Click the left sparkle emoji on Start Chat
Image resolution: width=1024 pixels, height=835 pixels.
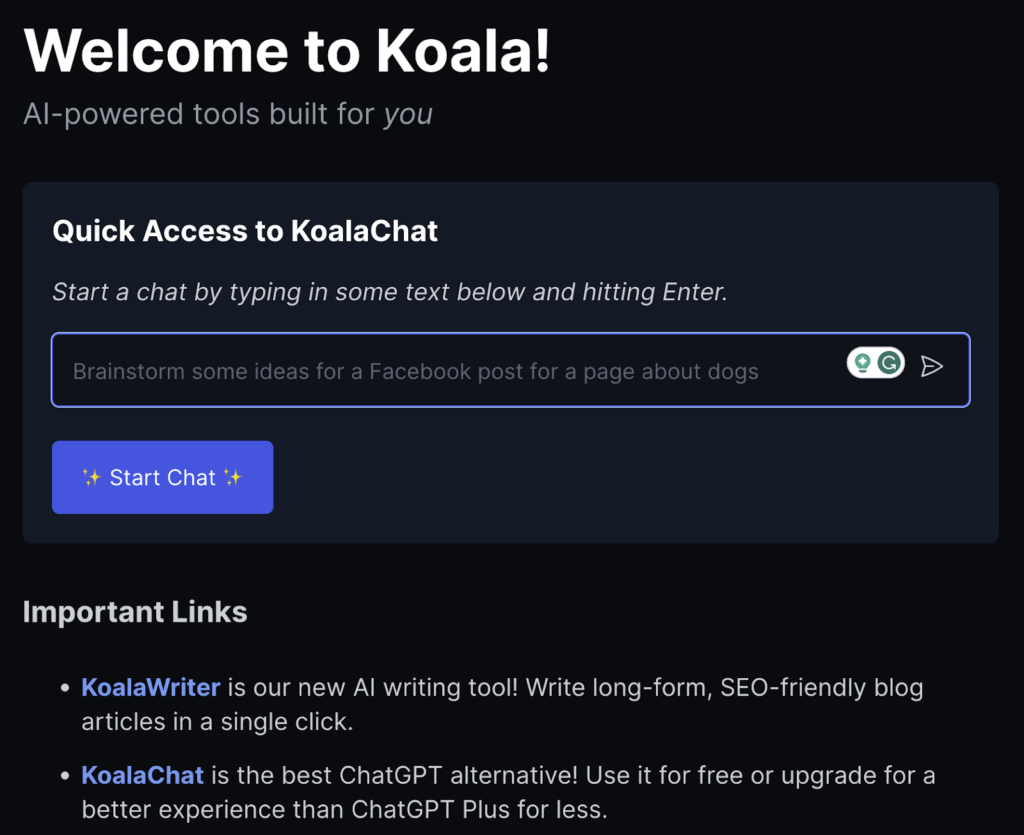click(x=91, y=477)
